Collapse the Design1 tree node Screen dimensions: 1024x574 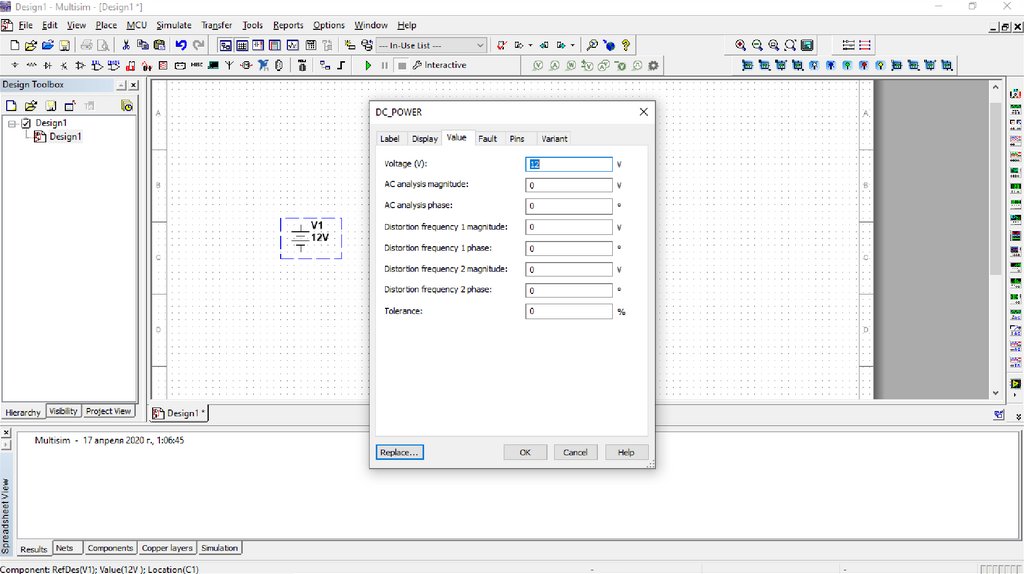(x=12, y=123)
